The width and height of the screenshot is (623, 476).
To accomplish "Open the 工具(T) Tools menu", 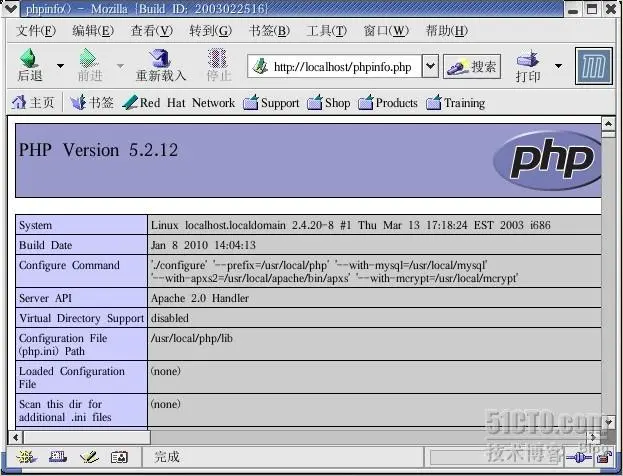I will tap(327, 31).
